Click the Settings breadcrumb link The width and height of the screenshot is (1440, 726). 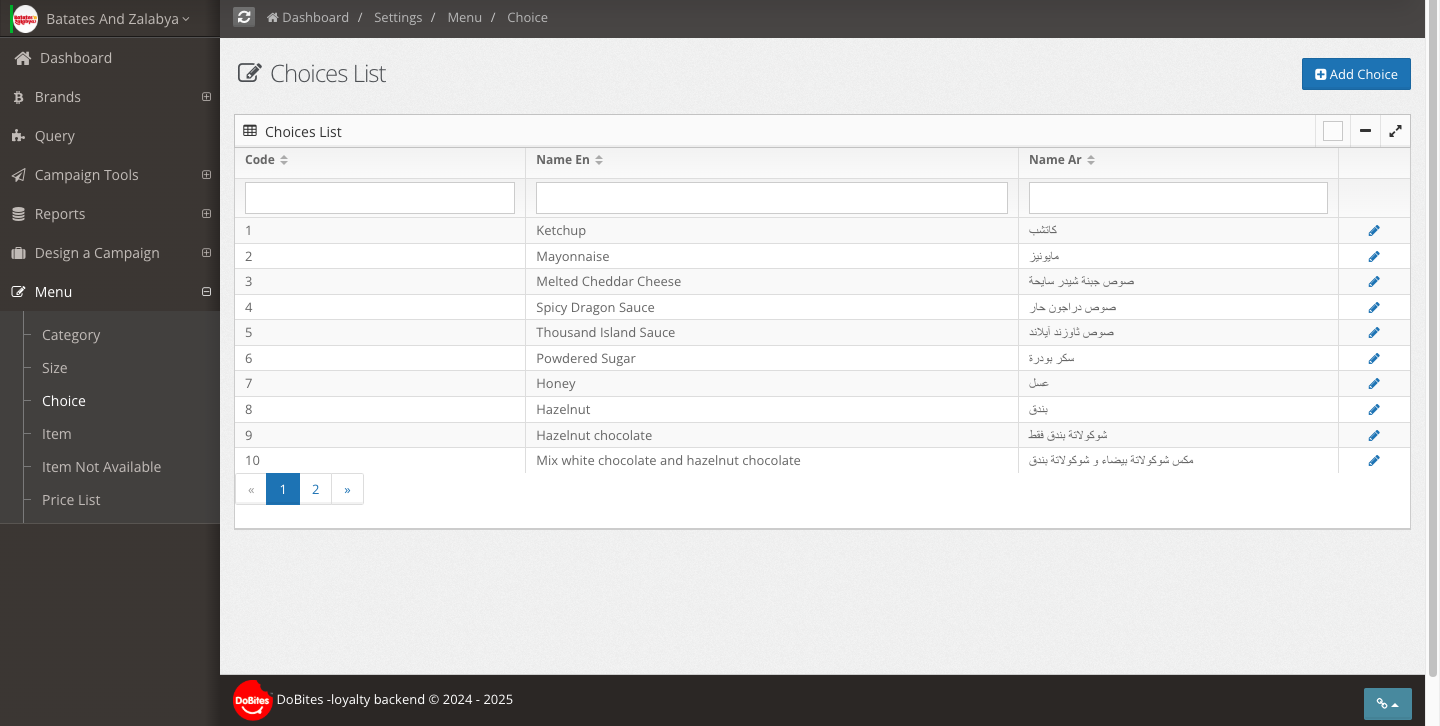coord(398,17)
